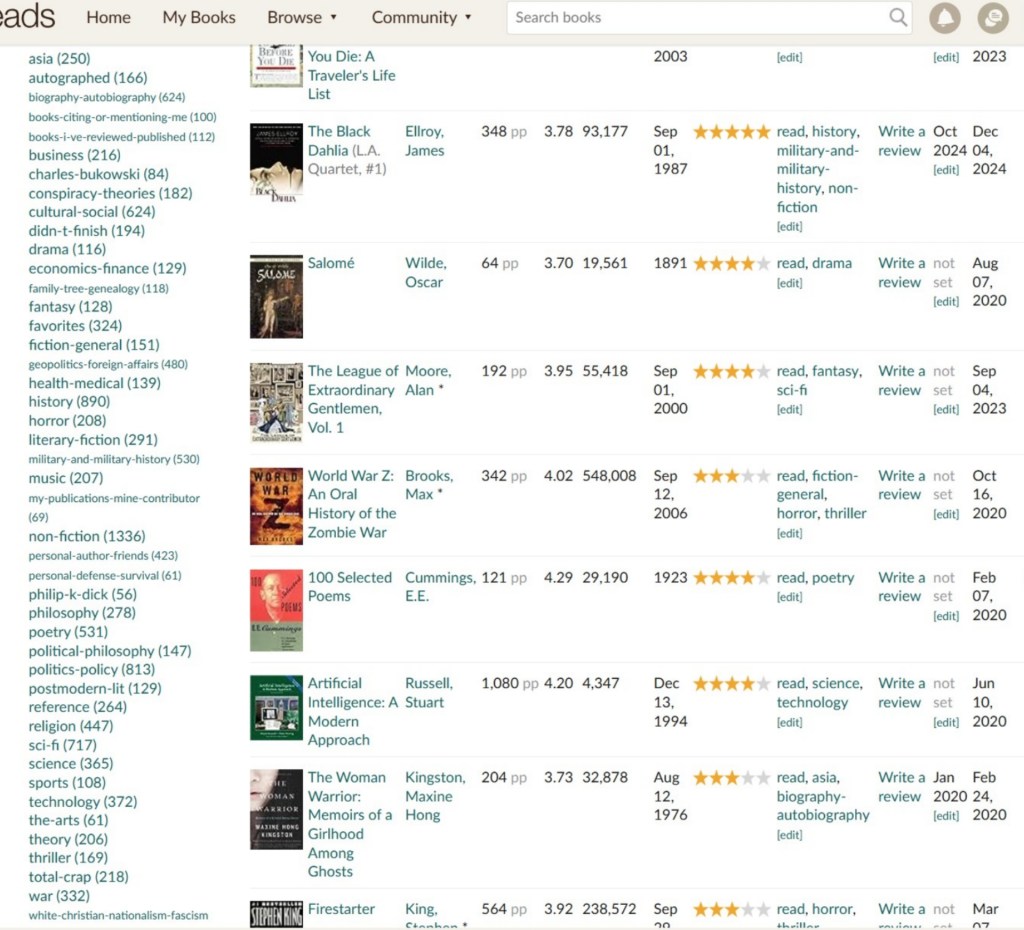
Task: Rate Salomé using its star rating
Action: 731,264
